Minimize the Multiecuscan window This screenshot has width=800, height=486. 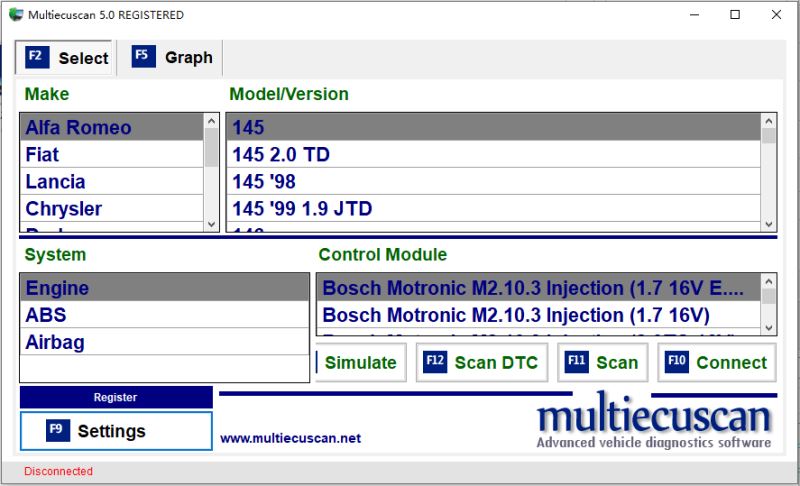coord(694,15)
